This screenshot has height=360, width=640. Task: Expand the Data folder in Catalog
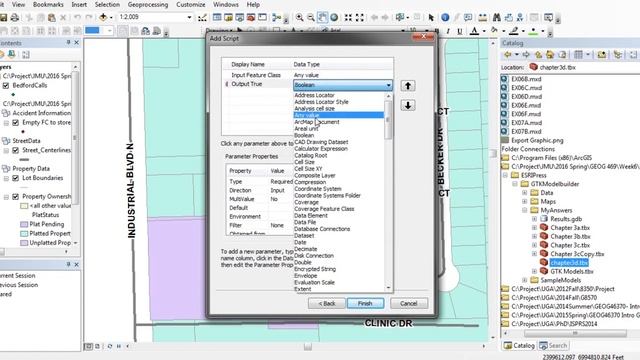[525, 193]
